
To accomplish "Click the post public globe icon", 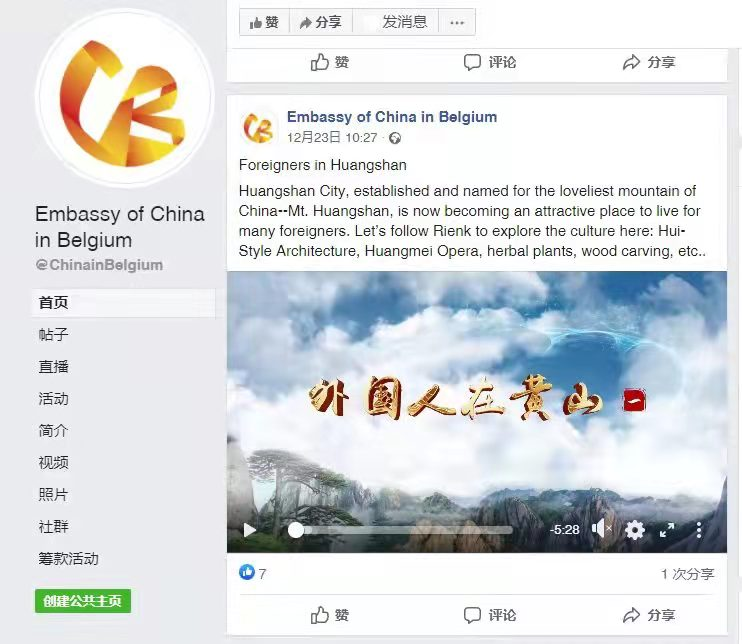I will (395, 138).
